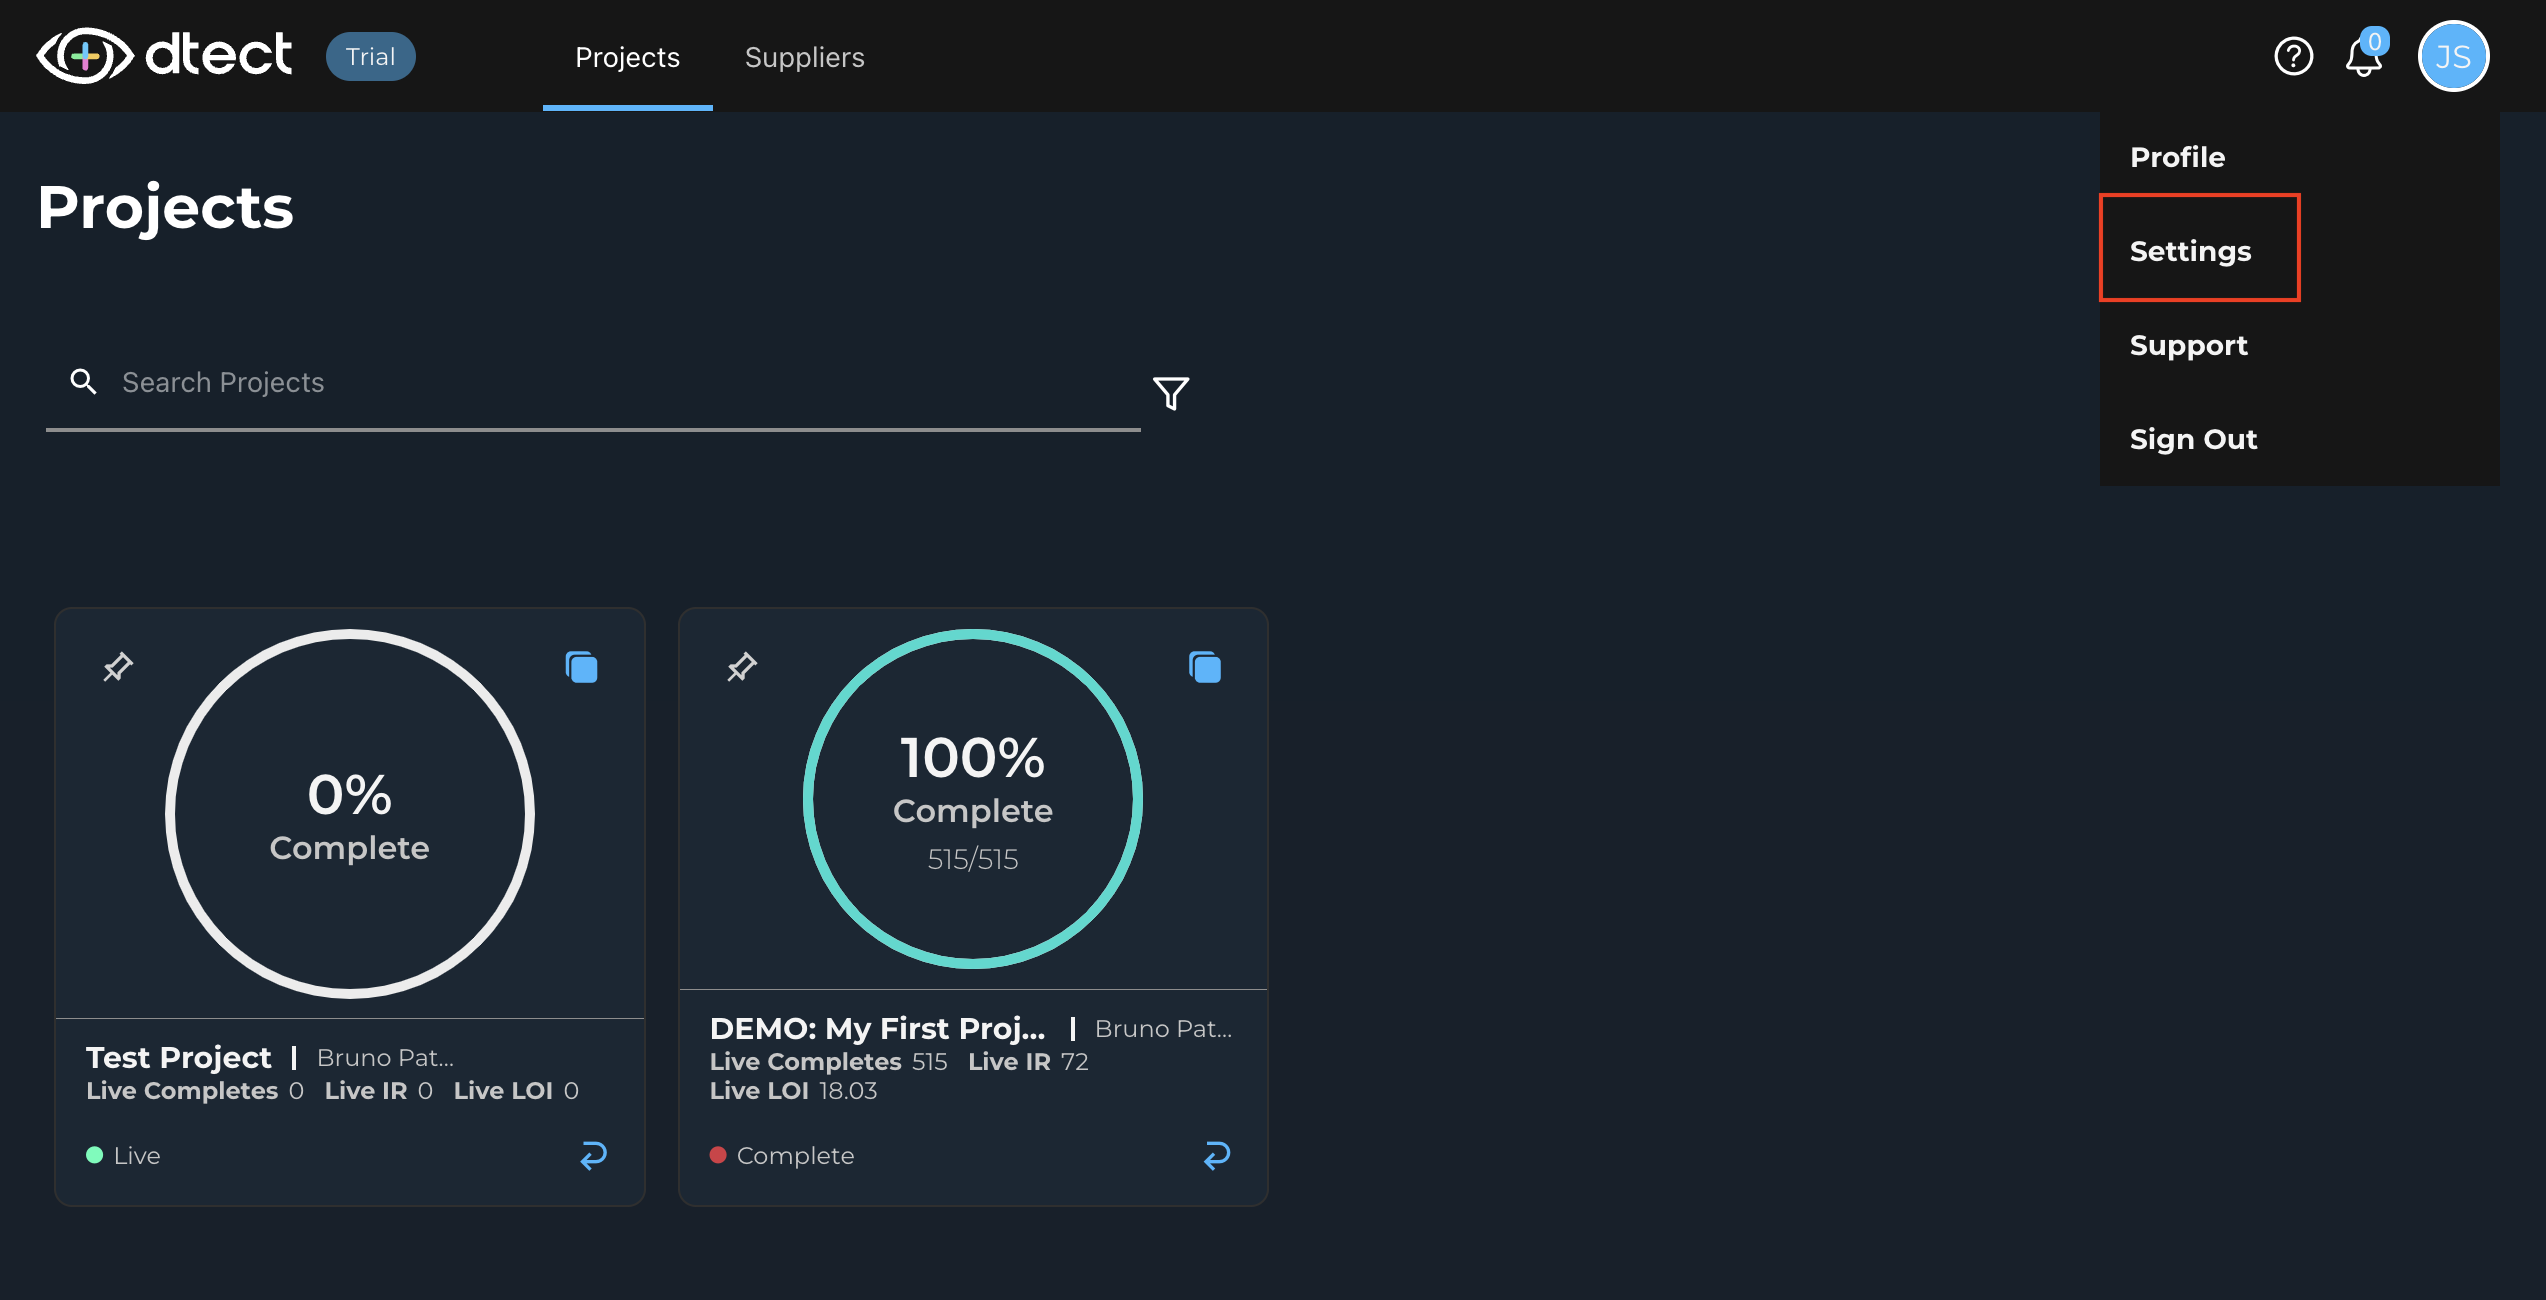Open the 0% Complete progress ring
This screenshot has width=2546, height=1300.
(x=350, y=813)
